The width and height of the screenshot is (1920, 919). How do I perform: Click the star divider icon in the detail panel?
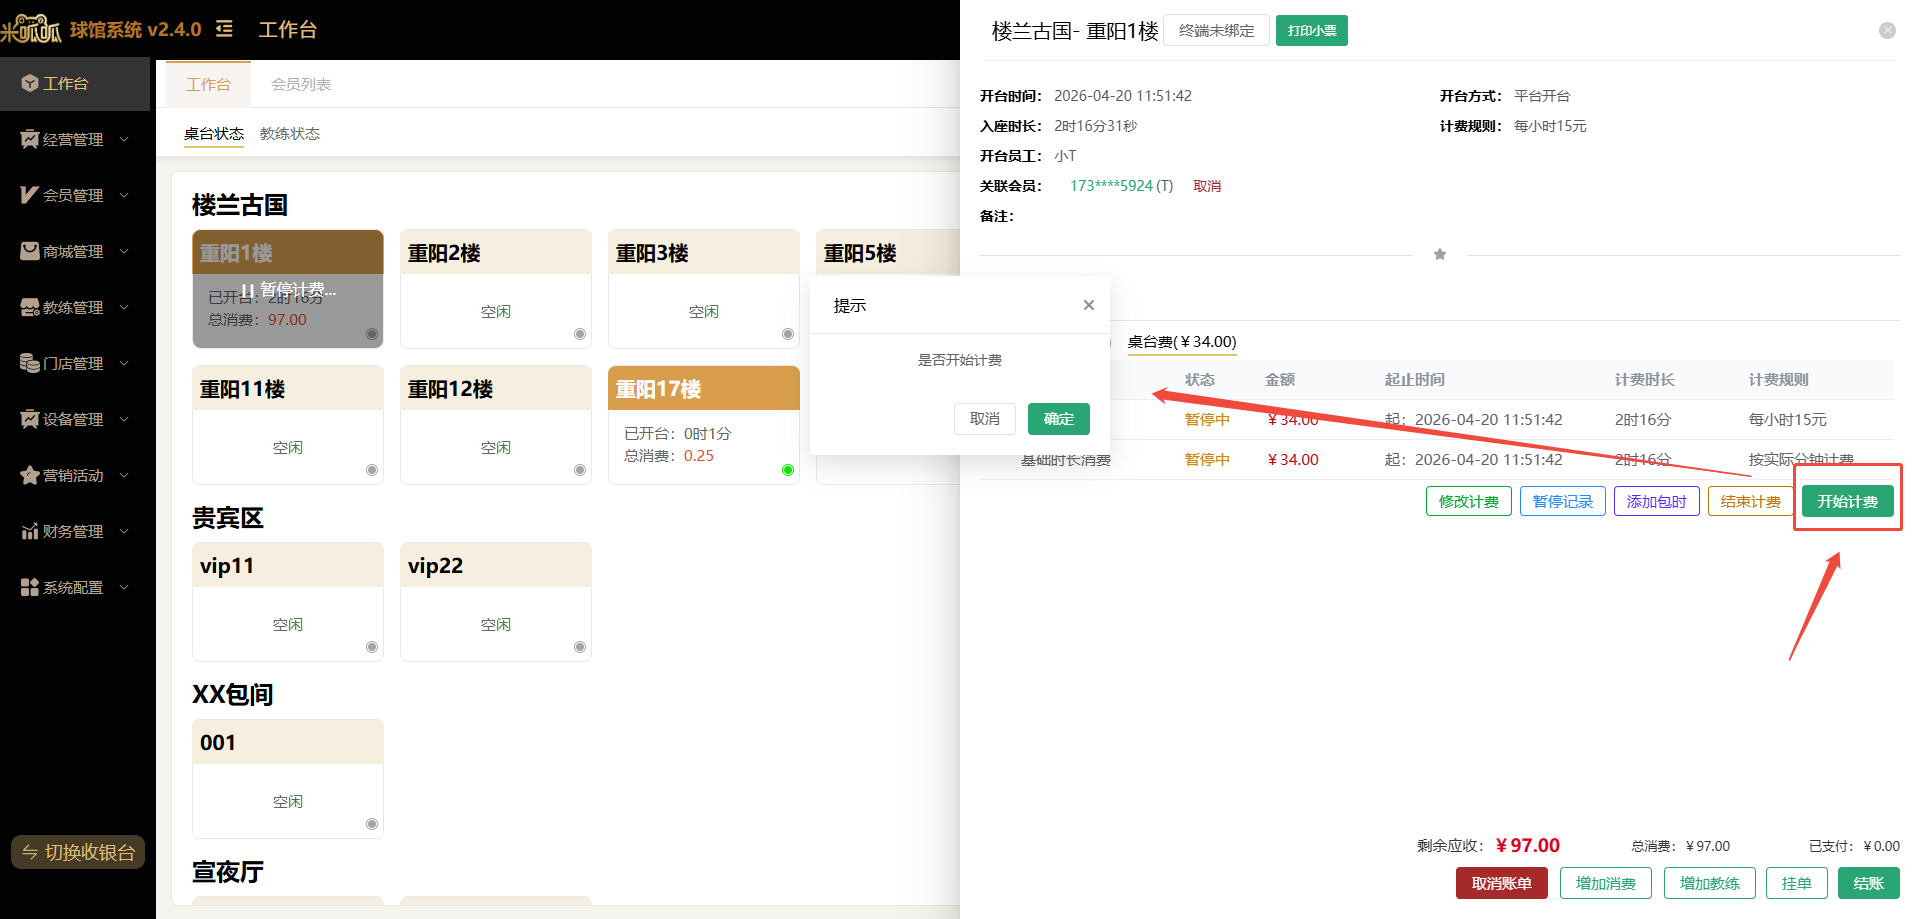pyautogui.click(x=1440, y=254)
